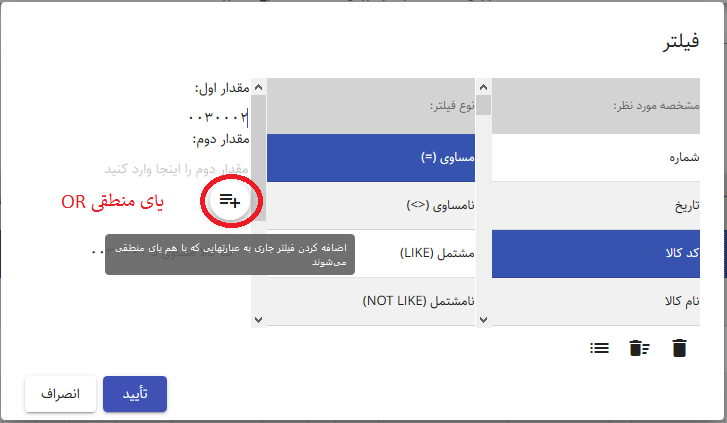Click up arrow of field list scrollbar

484,87
